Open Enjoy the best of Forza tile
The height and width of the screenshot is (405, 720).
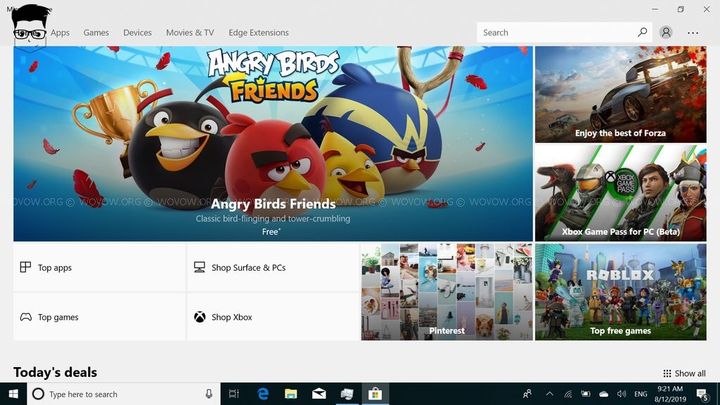pyautogui.click(x=620, y=94)
